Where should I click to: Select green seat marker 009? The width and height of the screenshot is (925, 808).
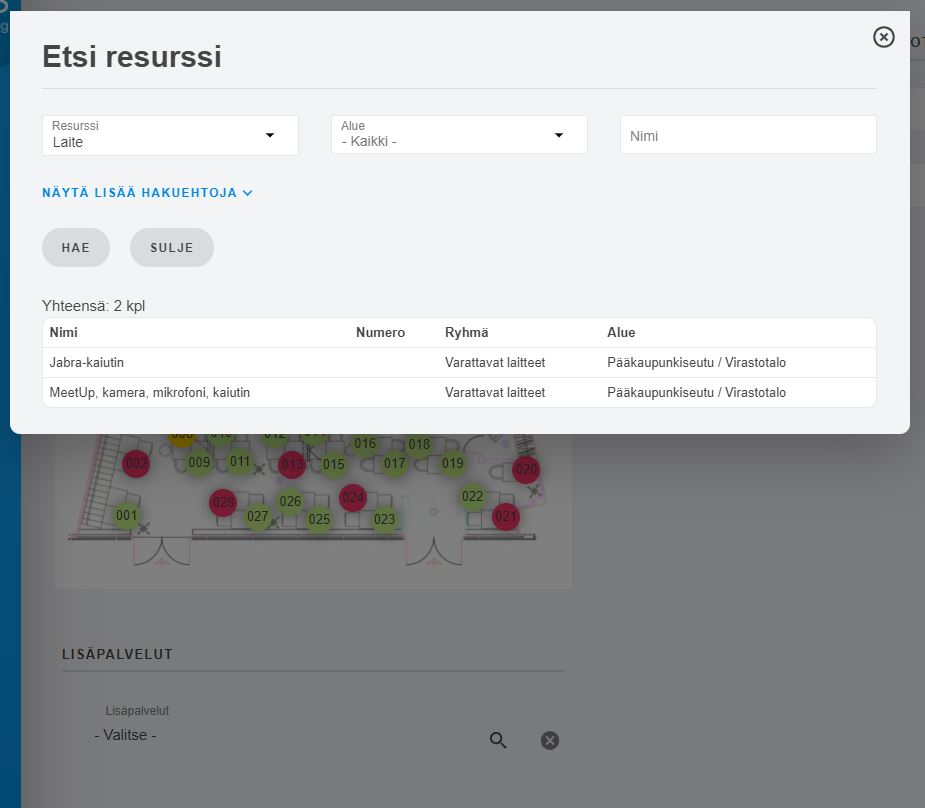pos(199,462)
